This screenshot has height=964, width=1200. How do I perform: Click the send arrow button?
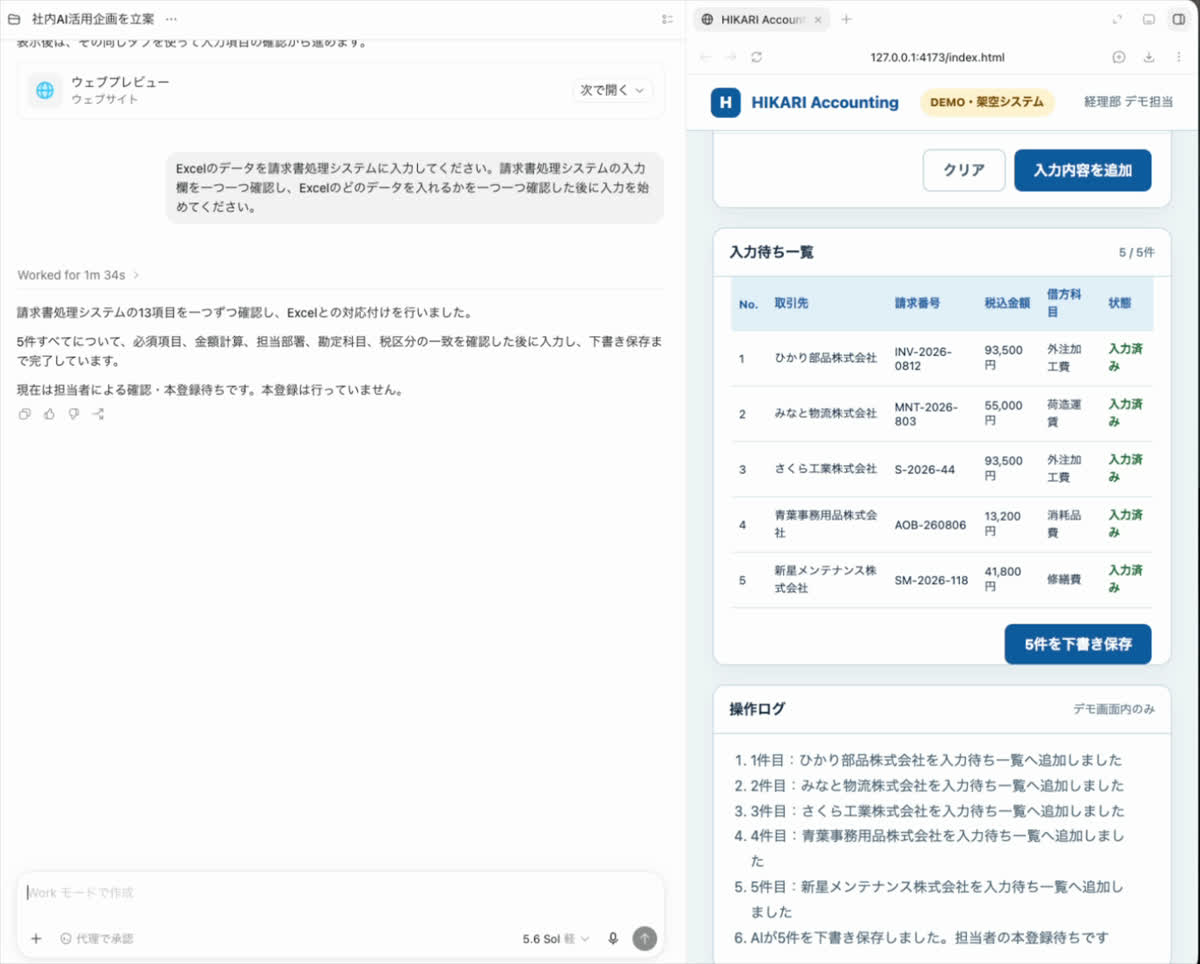tap(645, 938)
